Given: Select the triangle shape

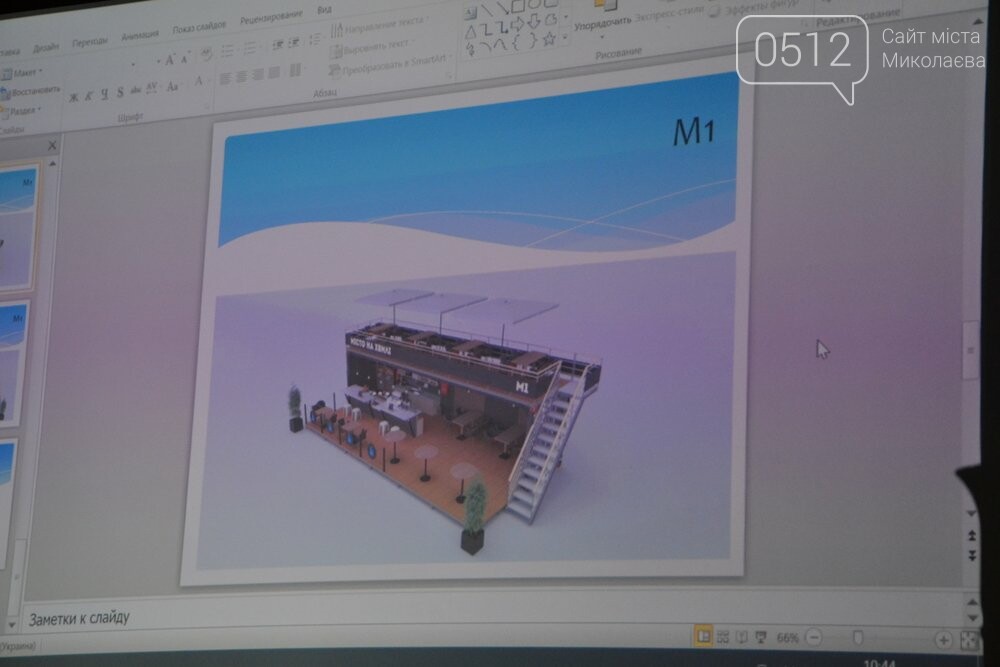Looking at the screenshot, I should (x=471, y=32).
